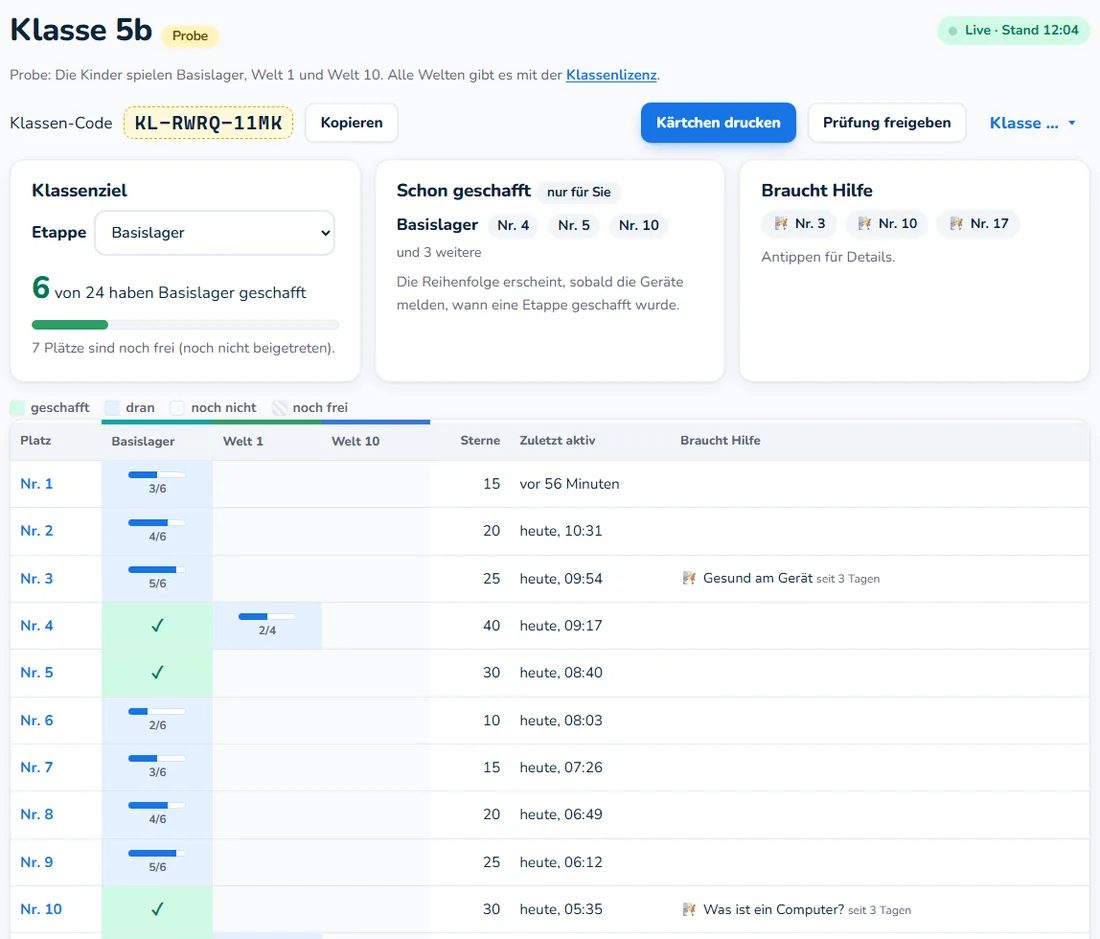Click the flag icon in the Braucht Hilfe Nr. 10 chip

[864, 224]
